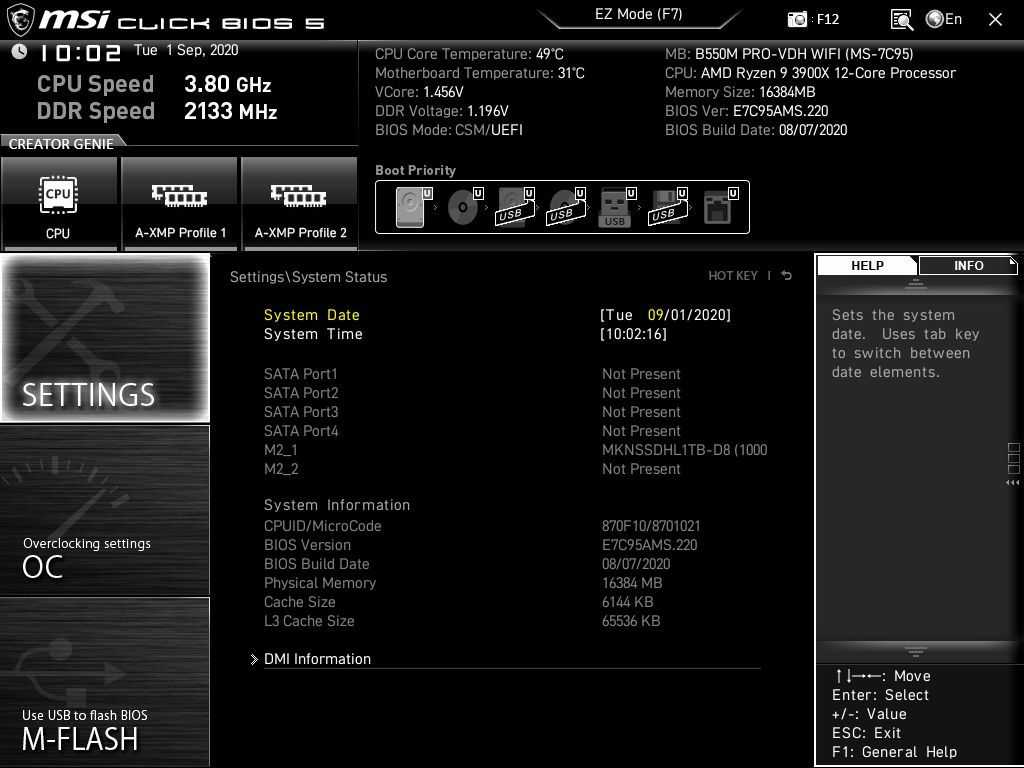Change language via the En globe icon
The height and width of the screenshot is (768, 1024).
click(944, 19)
